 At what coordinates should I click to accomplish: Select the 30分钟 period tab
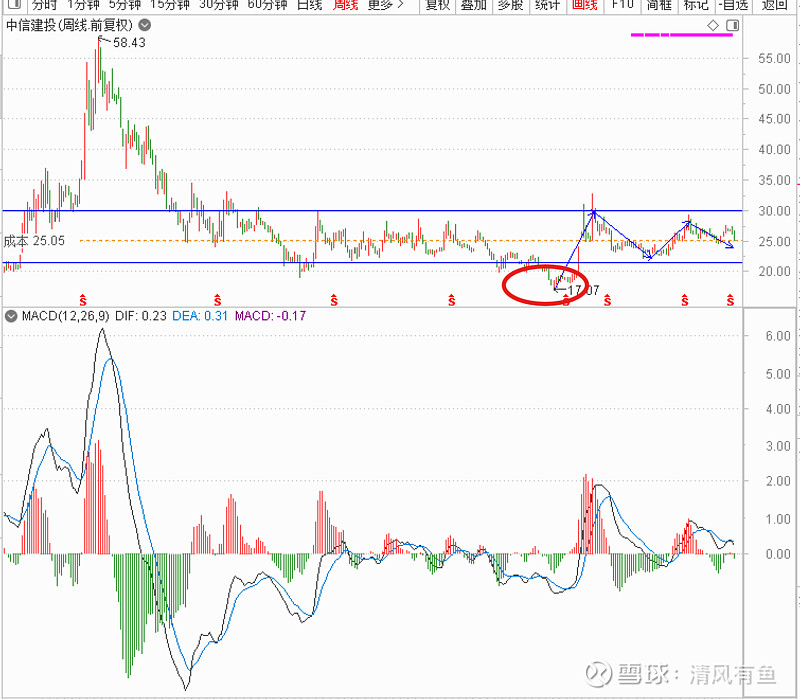pyautogui.click(x=219, y=5)
